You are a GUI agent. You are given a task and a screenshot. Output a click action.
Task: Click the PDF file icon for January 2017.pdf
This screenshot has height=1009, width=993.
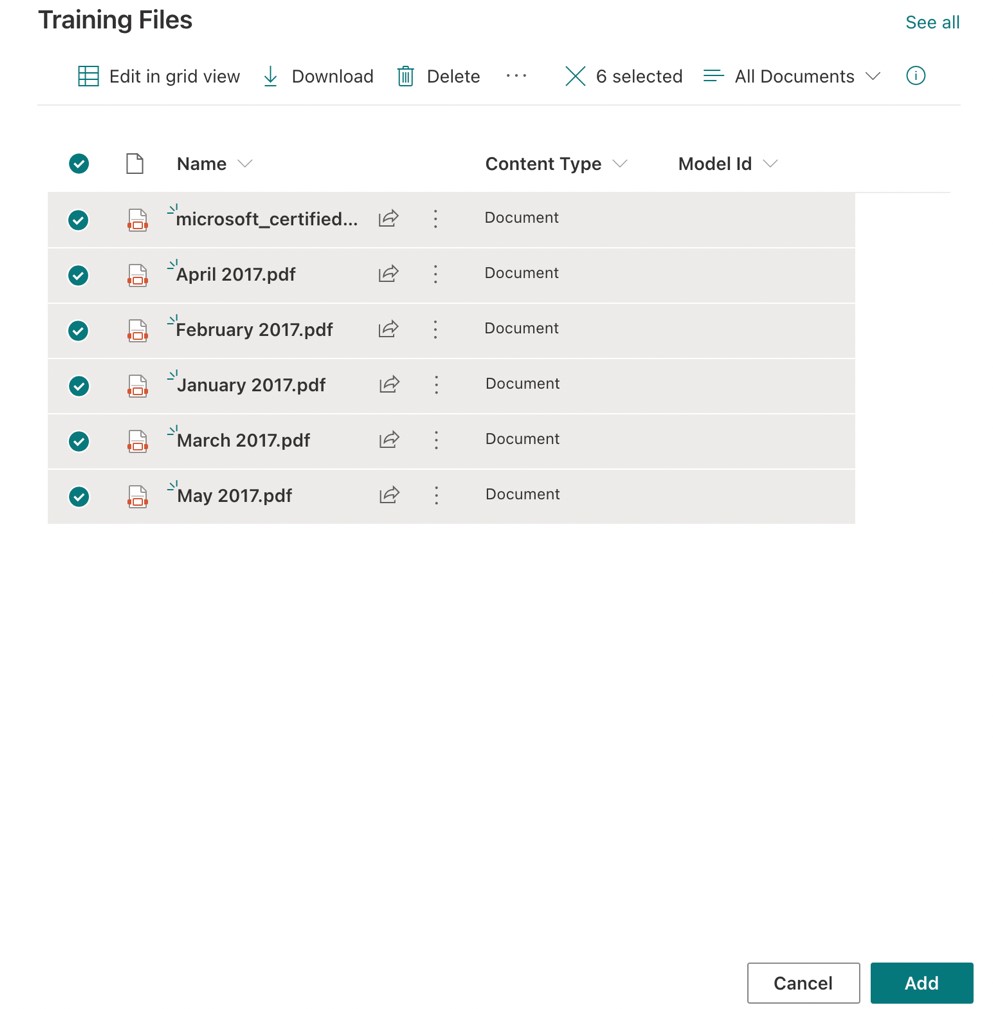[137, 385]
